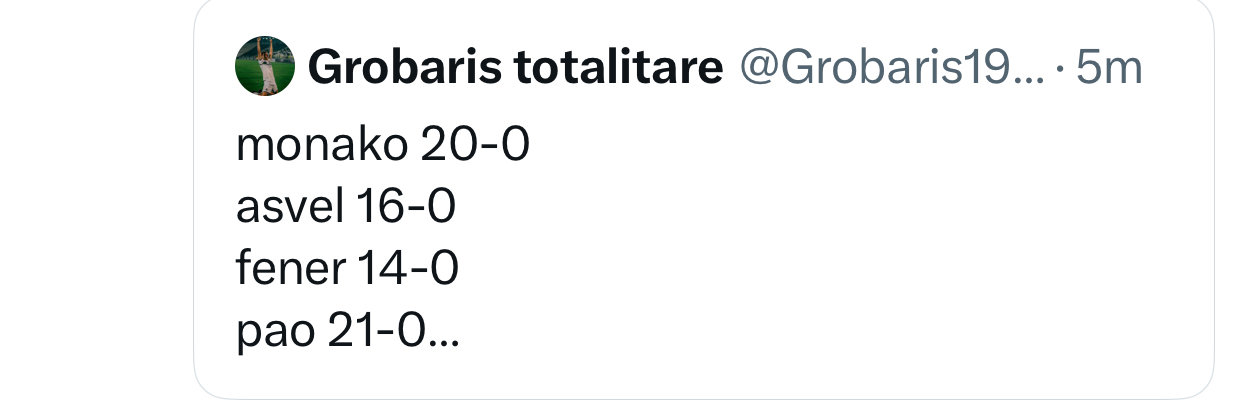Click the "monako 20-0" text line
Viewport: 1242px width, 405px height.
point(382,147)
